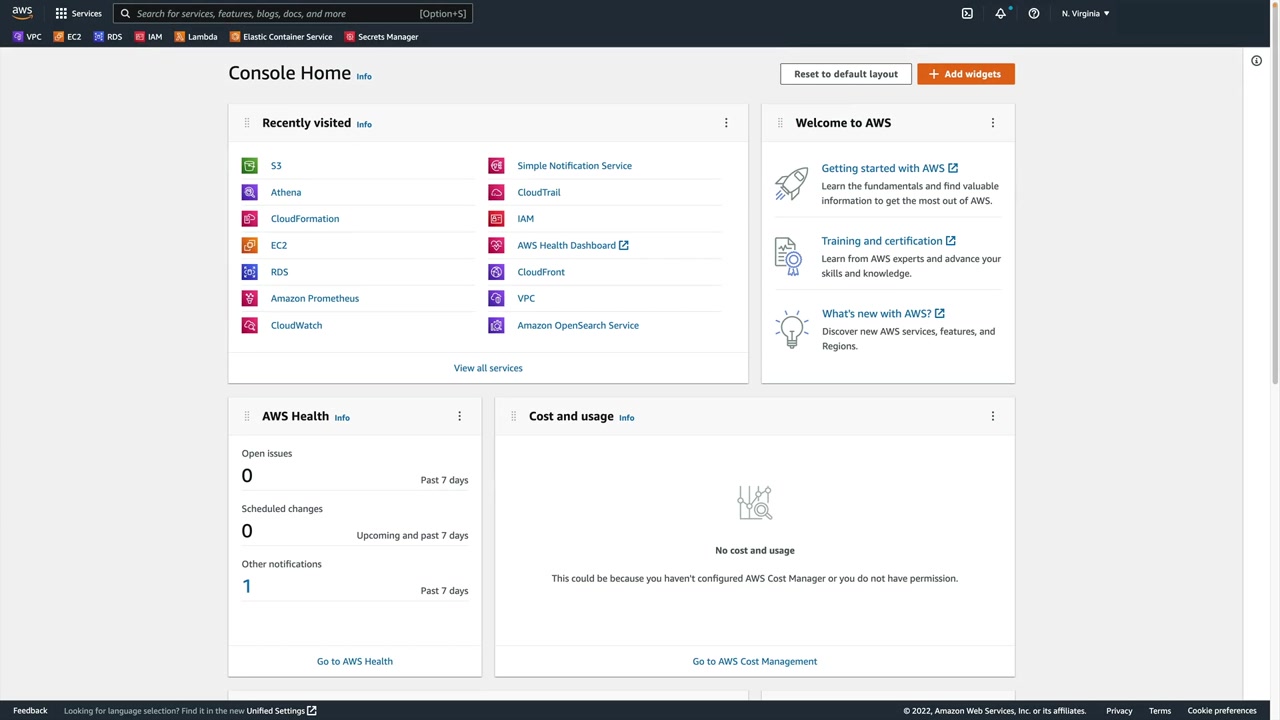
Task: Click the CloudFront service icon
Action: coord(496,272)
